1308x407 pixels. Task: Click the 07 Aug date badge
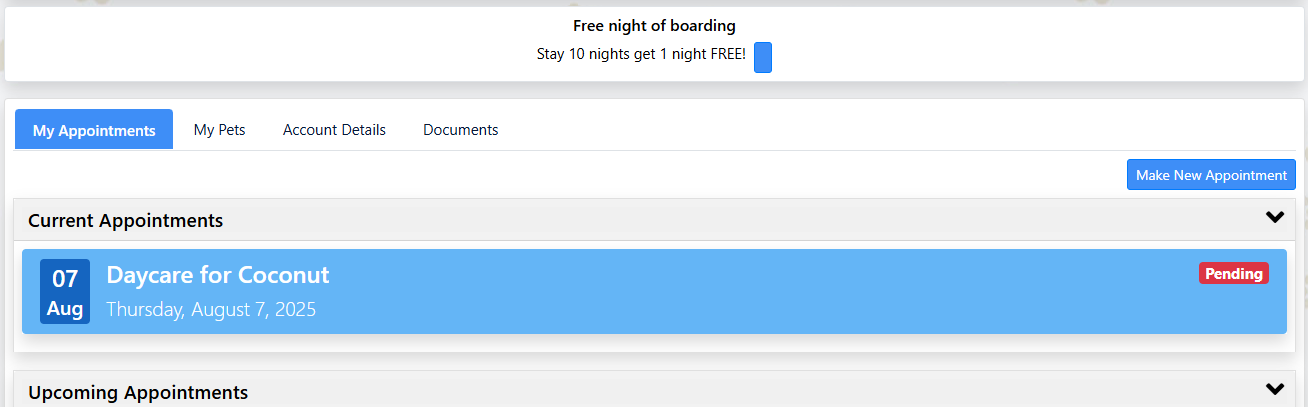click(65, 292)
